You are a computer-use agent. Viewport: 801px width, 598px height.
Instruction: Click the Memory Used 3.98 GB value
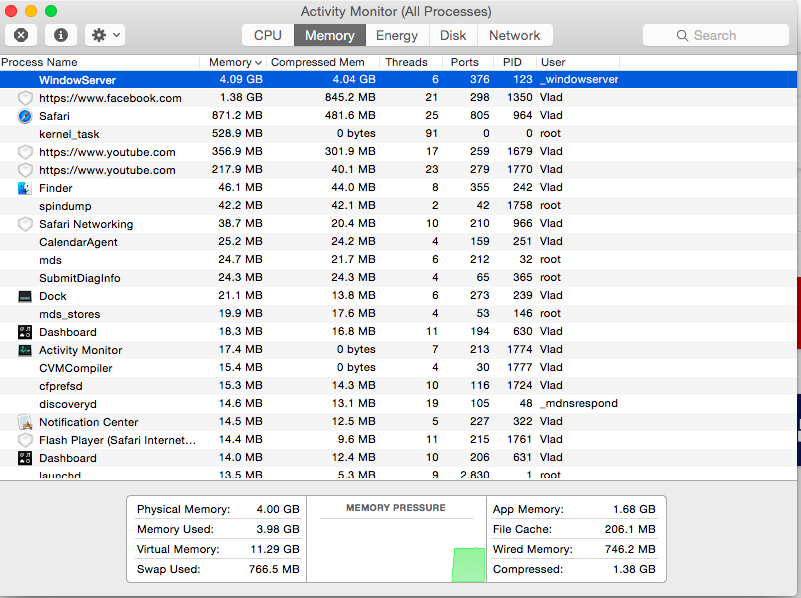point(278,529)
